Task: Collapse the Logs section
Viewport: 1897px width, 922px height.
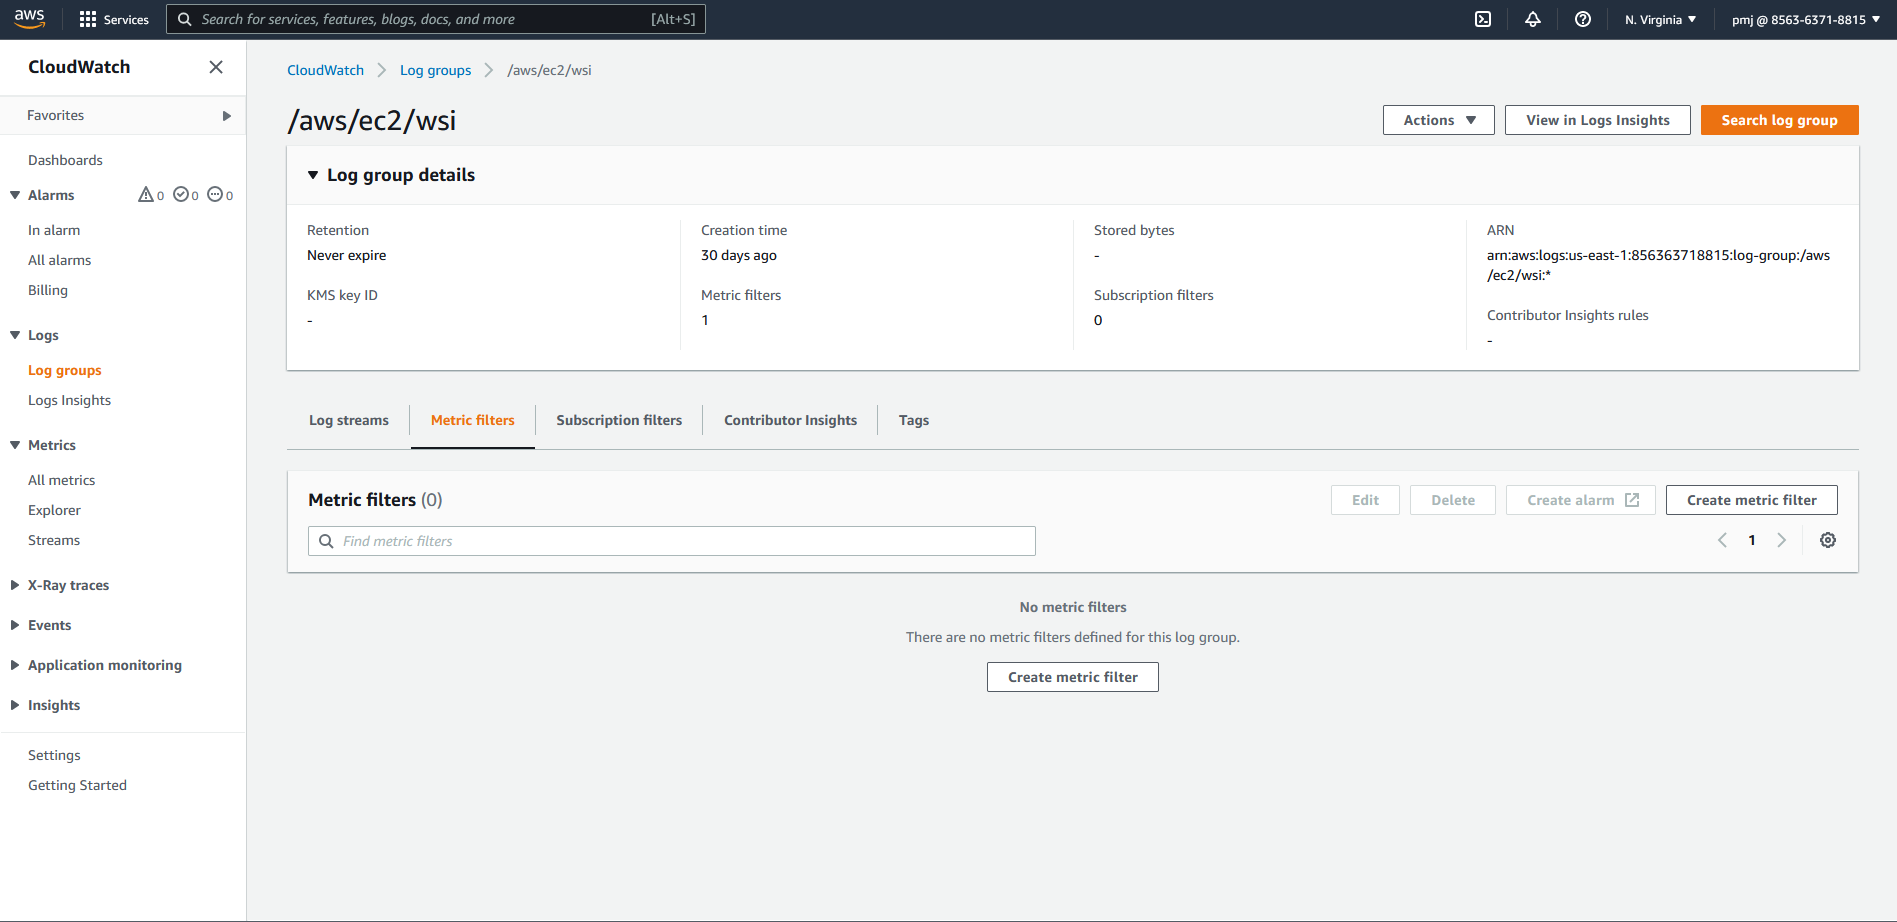Action: pyautogui.click(x=15, y=335)
